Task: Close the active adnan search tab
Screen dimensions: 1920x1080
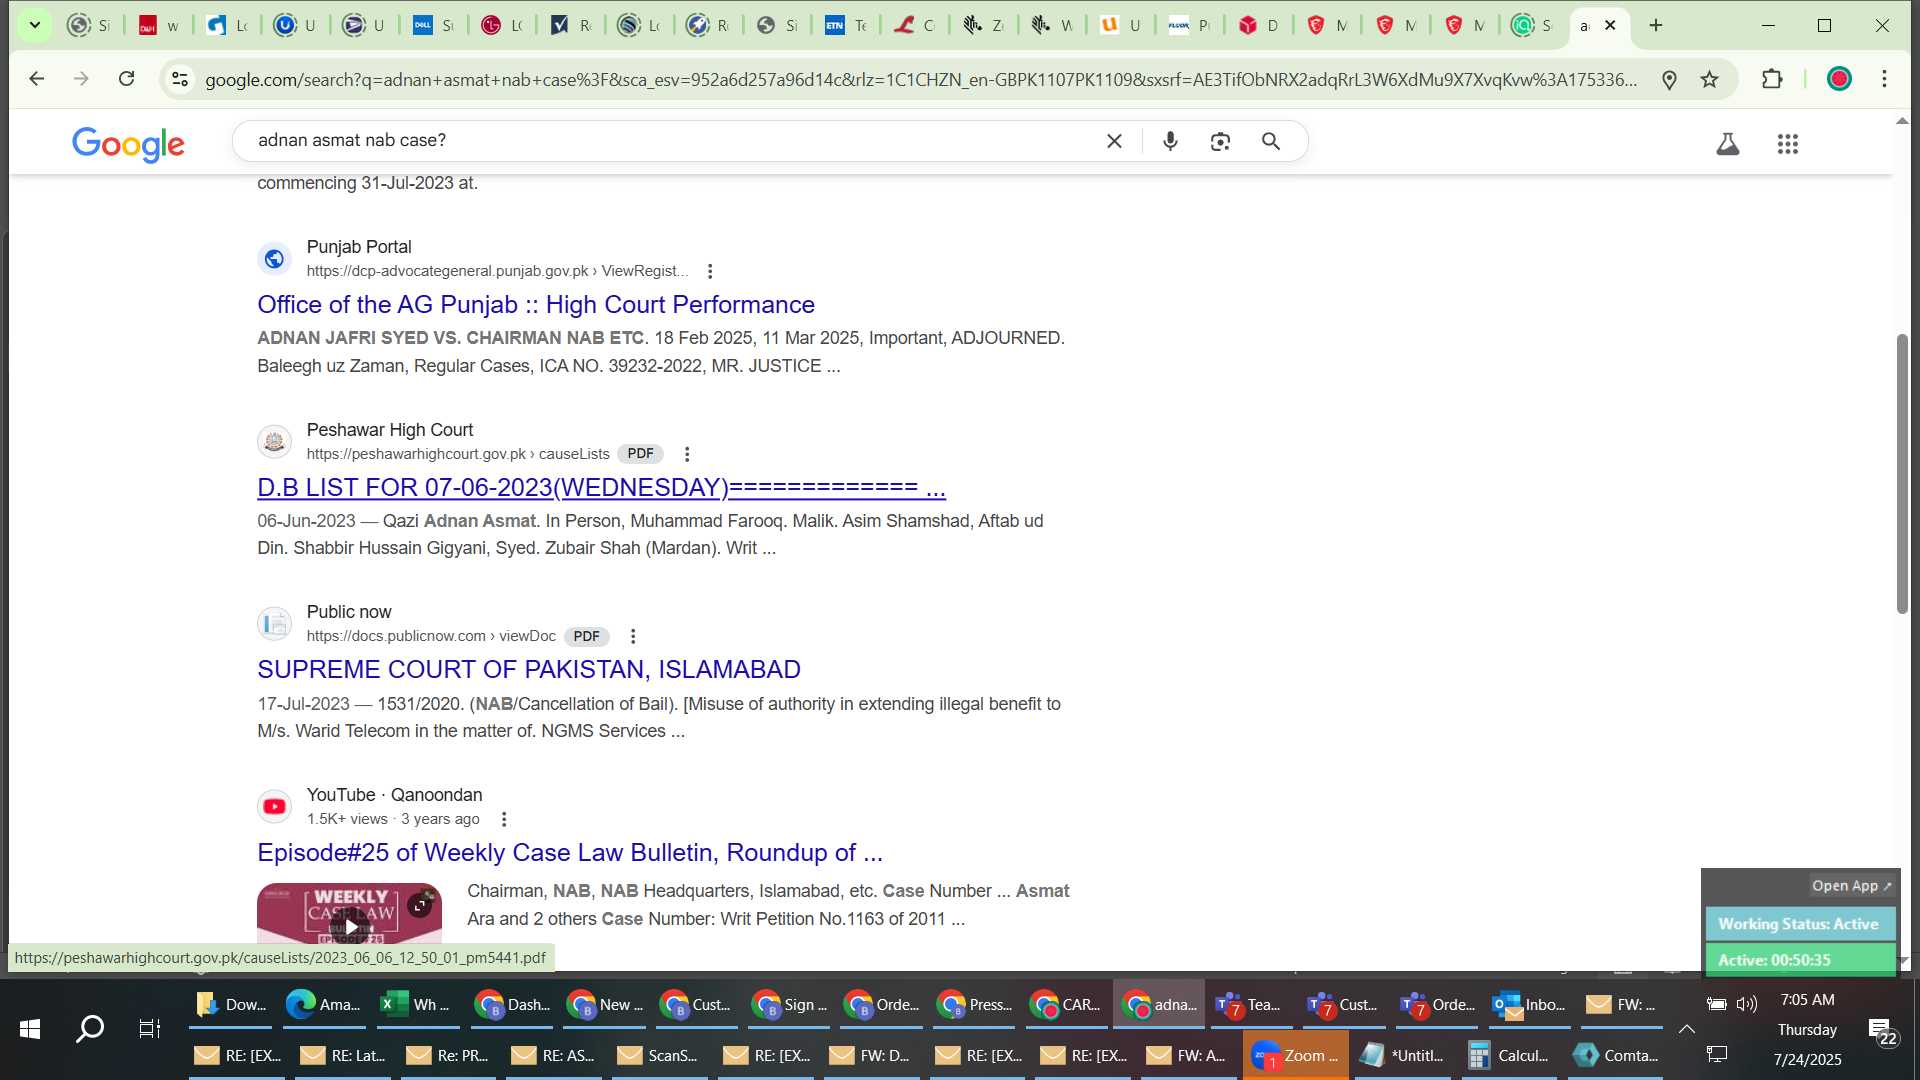Action: click(1610, 26)
